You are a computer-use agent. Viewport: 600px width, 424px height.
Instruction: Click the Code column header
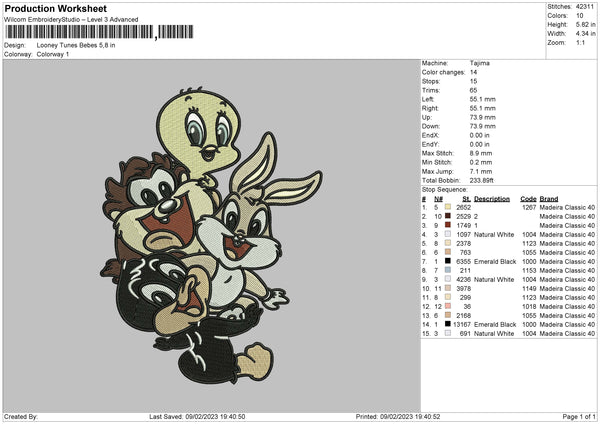(x=528, y=199)
